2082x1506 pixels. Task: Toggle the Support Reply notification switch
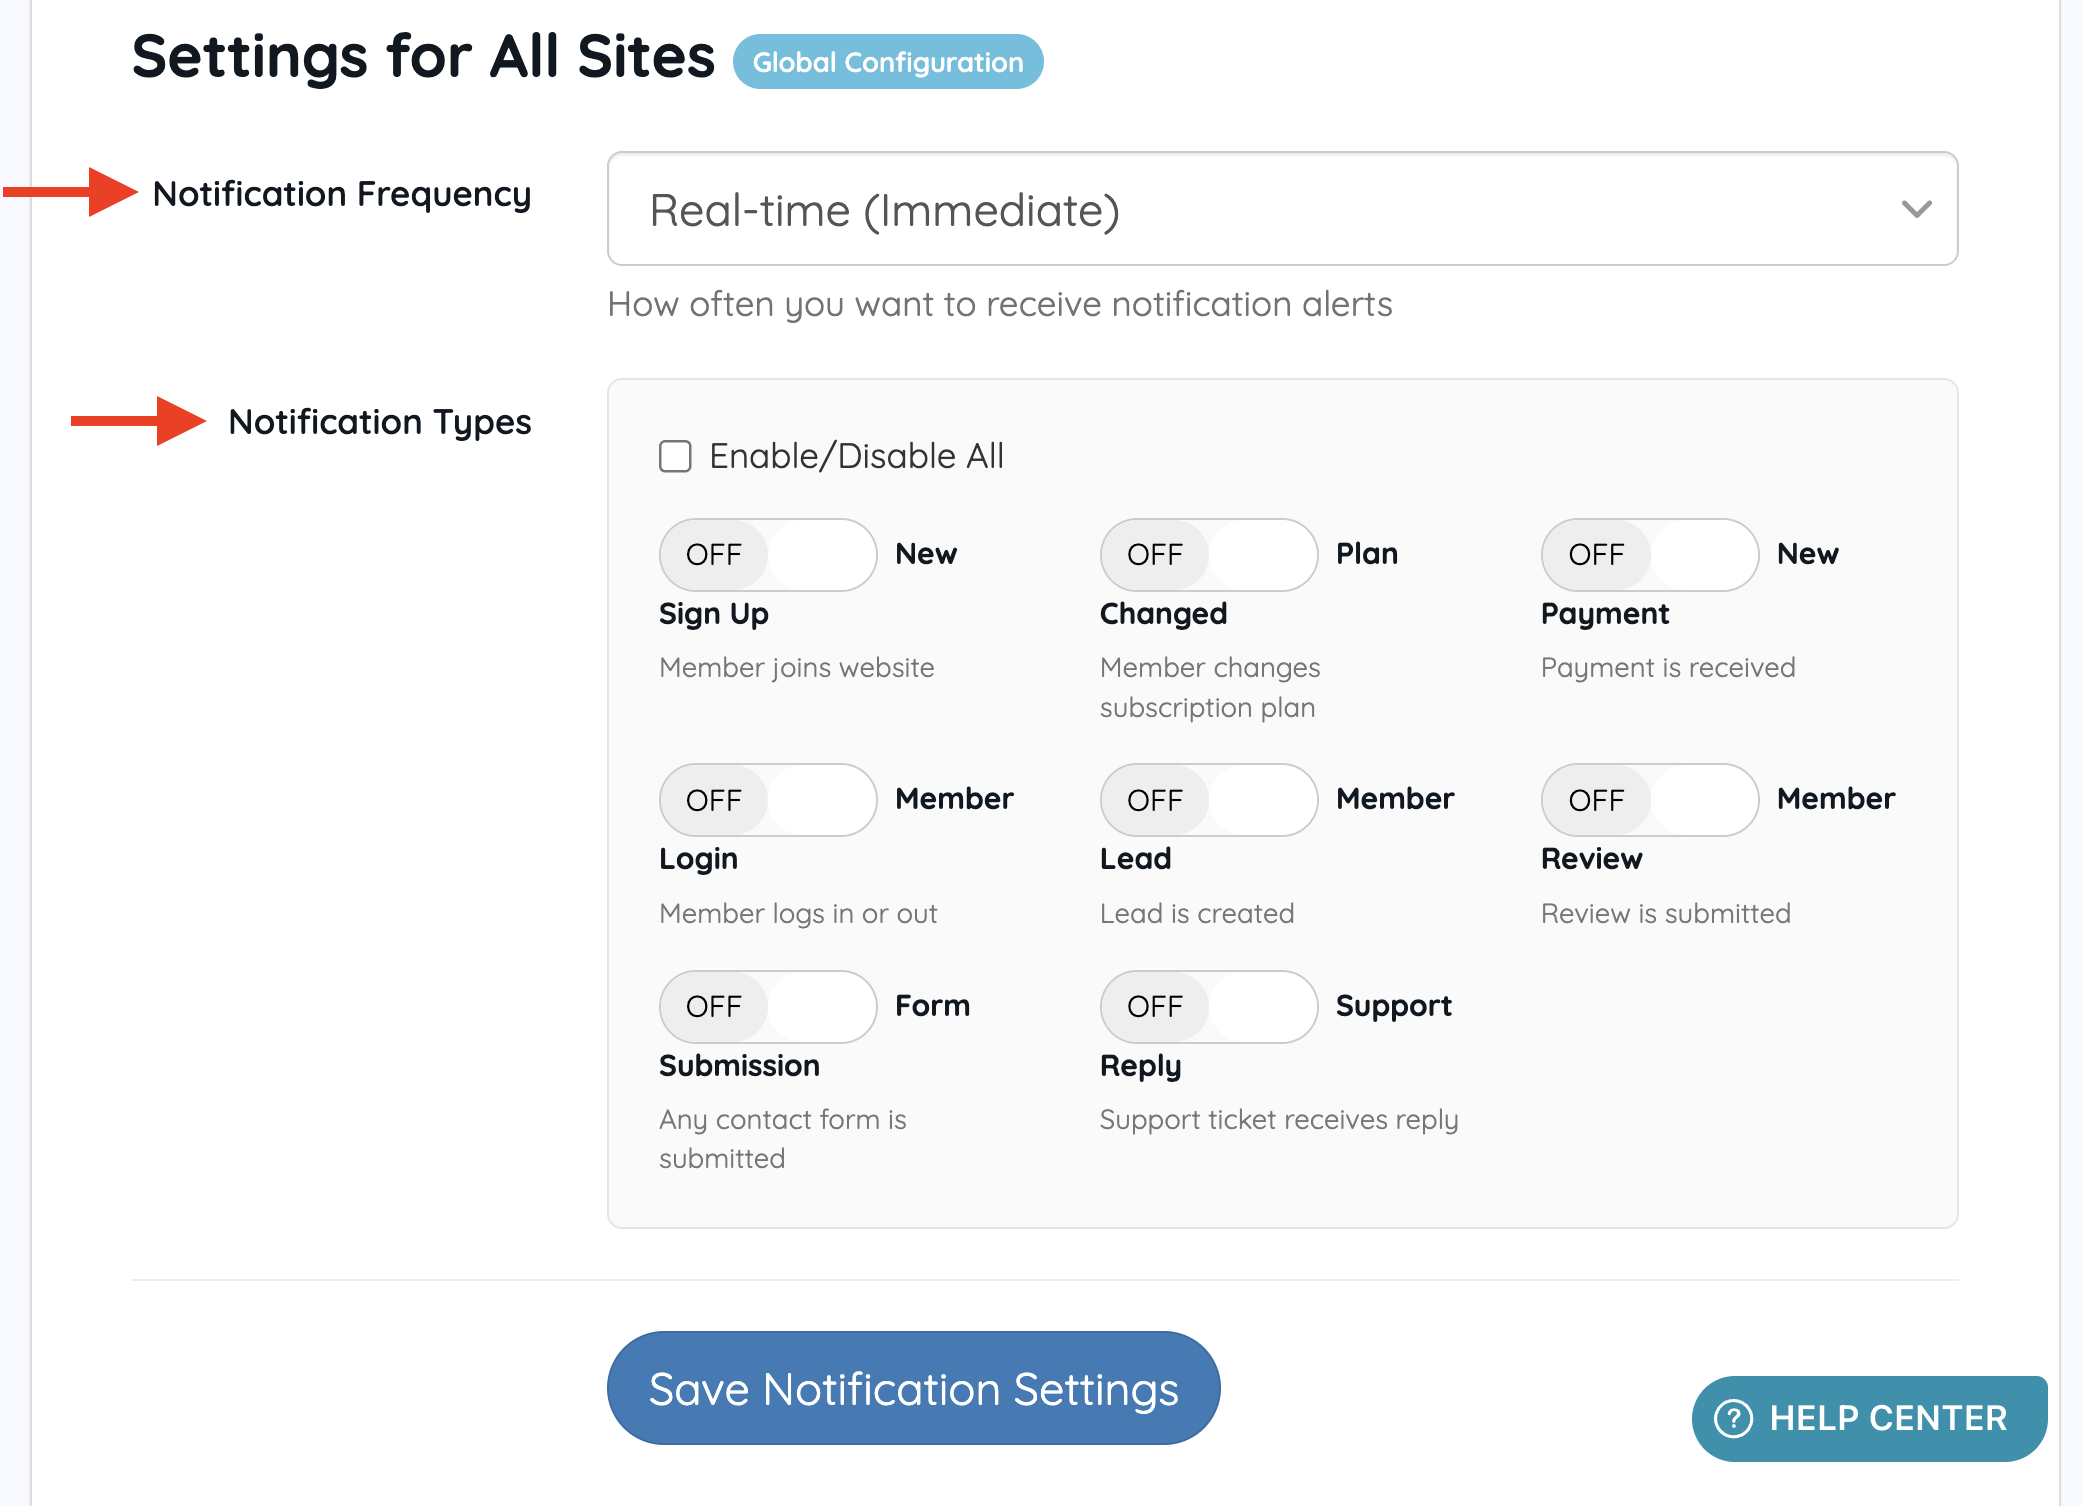point(1208,1007)
